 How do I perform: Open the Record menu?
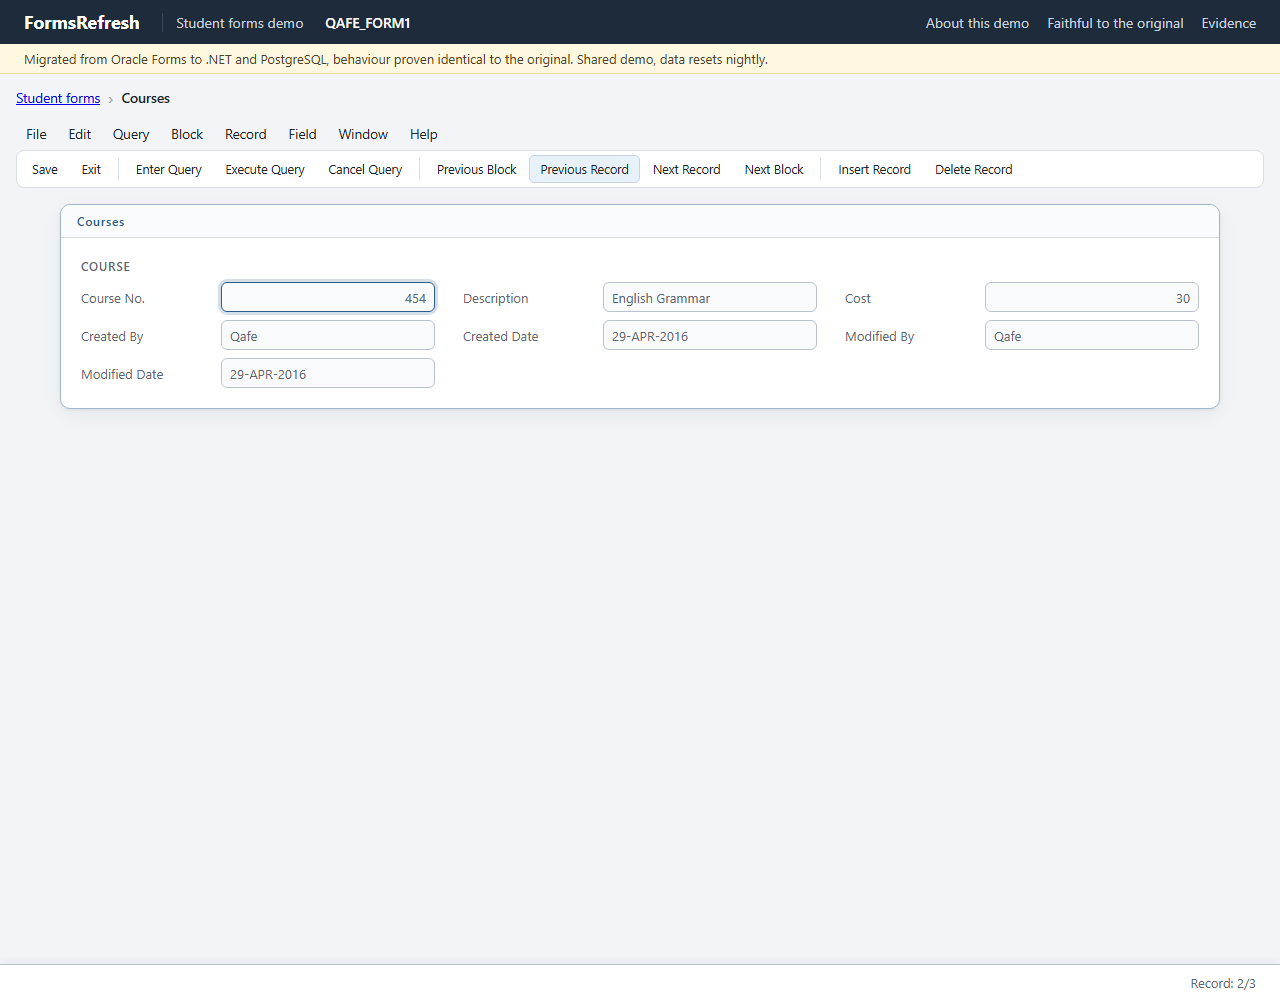click(x=246, y=134)
